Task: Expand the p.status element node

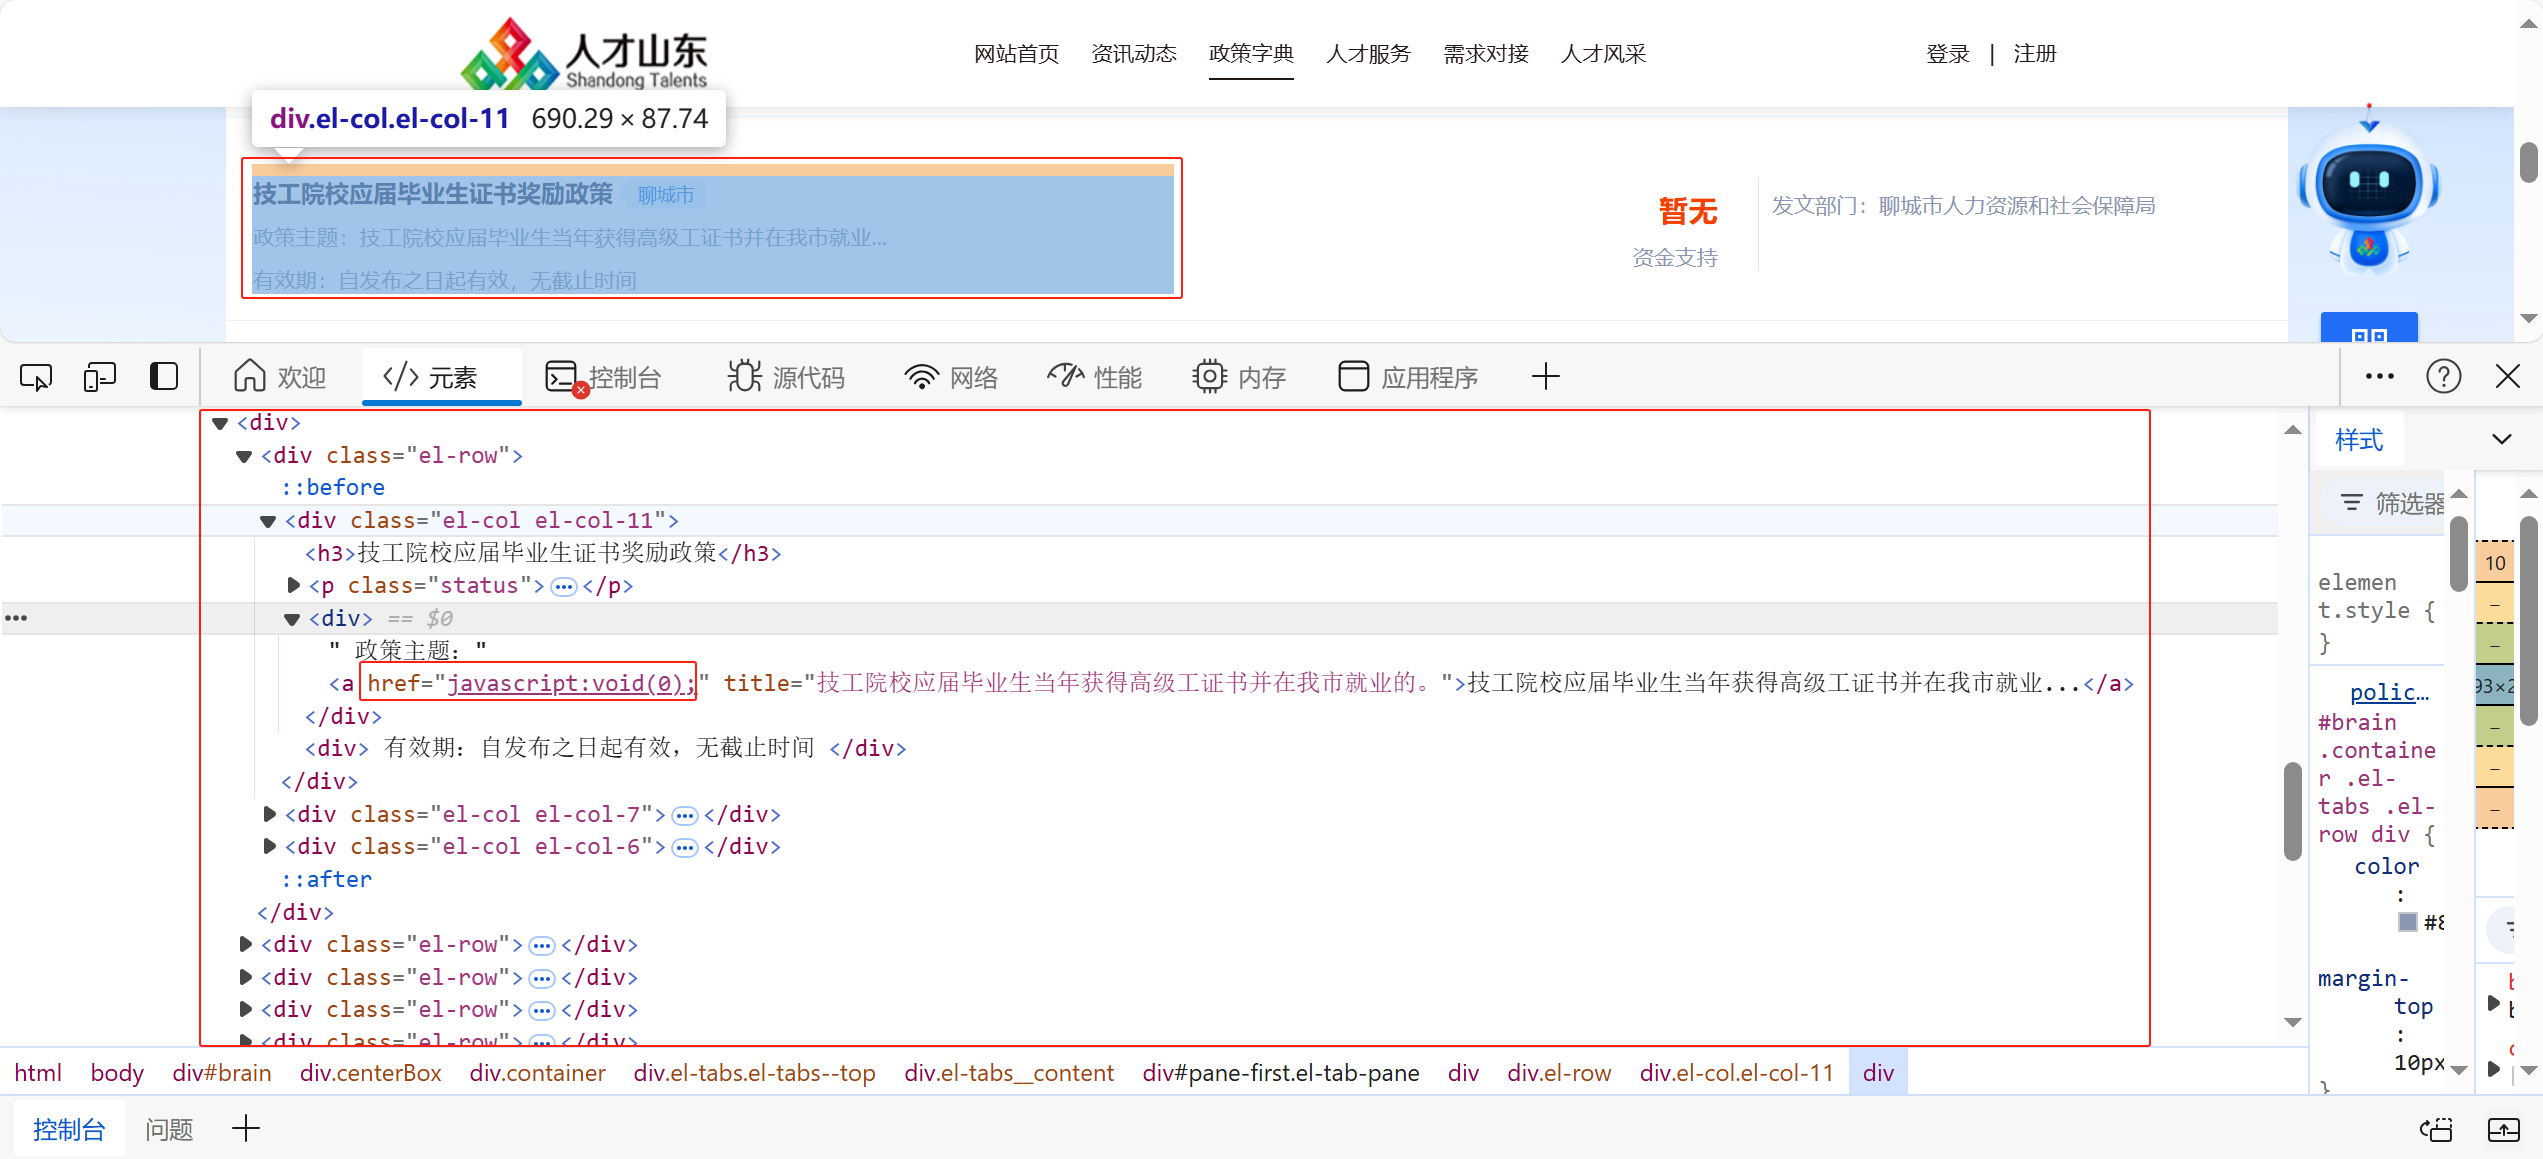Action: coord(292,586)
